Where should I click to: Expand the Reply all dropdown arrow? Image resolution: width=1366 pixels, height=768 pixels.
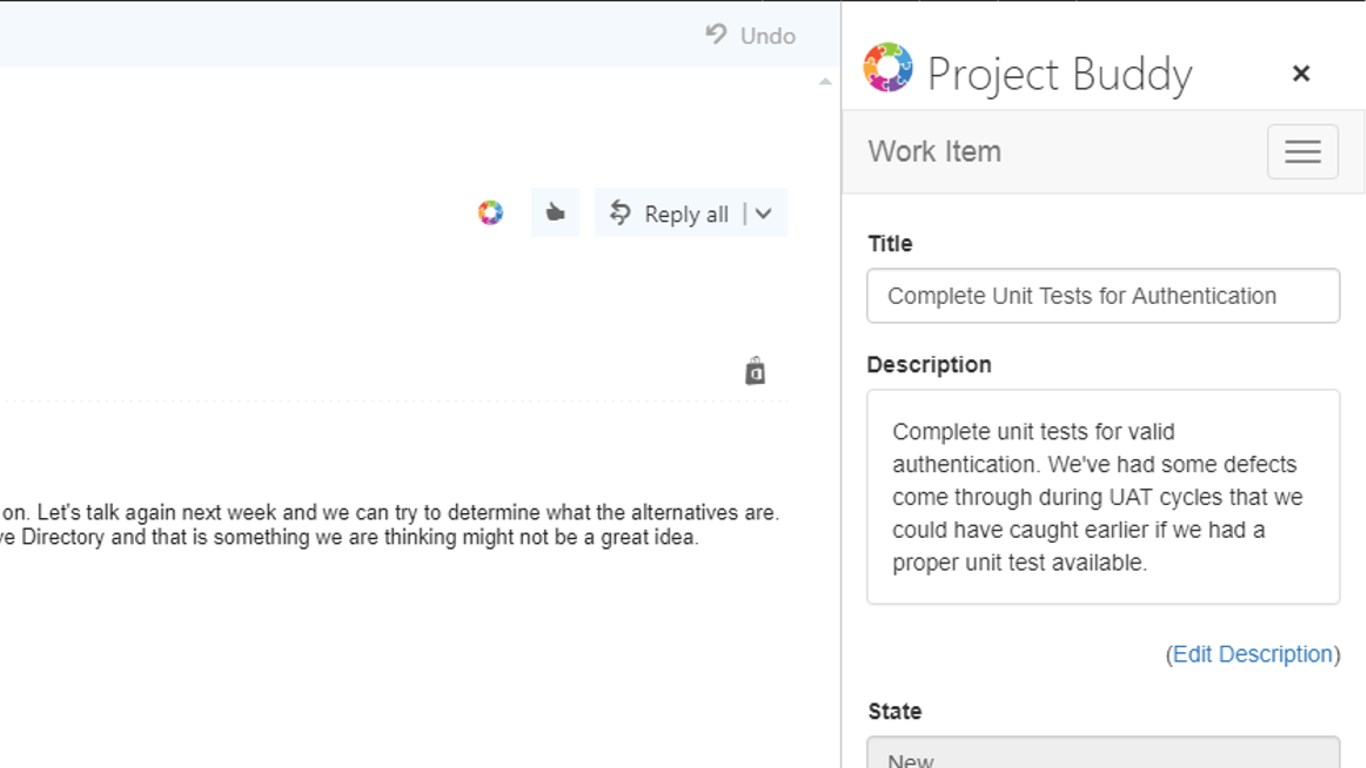click(x=764, y=214)
